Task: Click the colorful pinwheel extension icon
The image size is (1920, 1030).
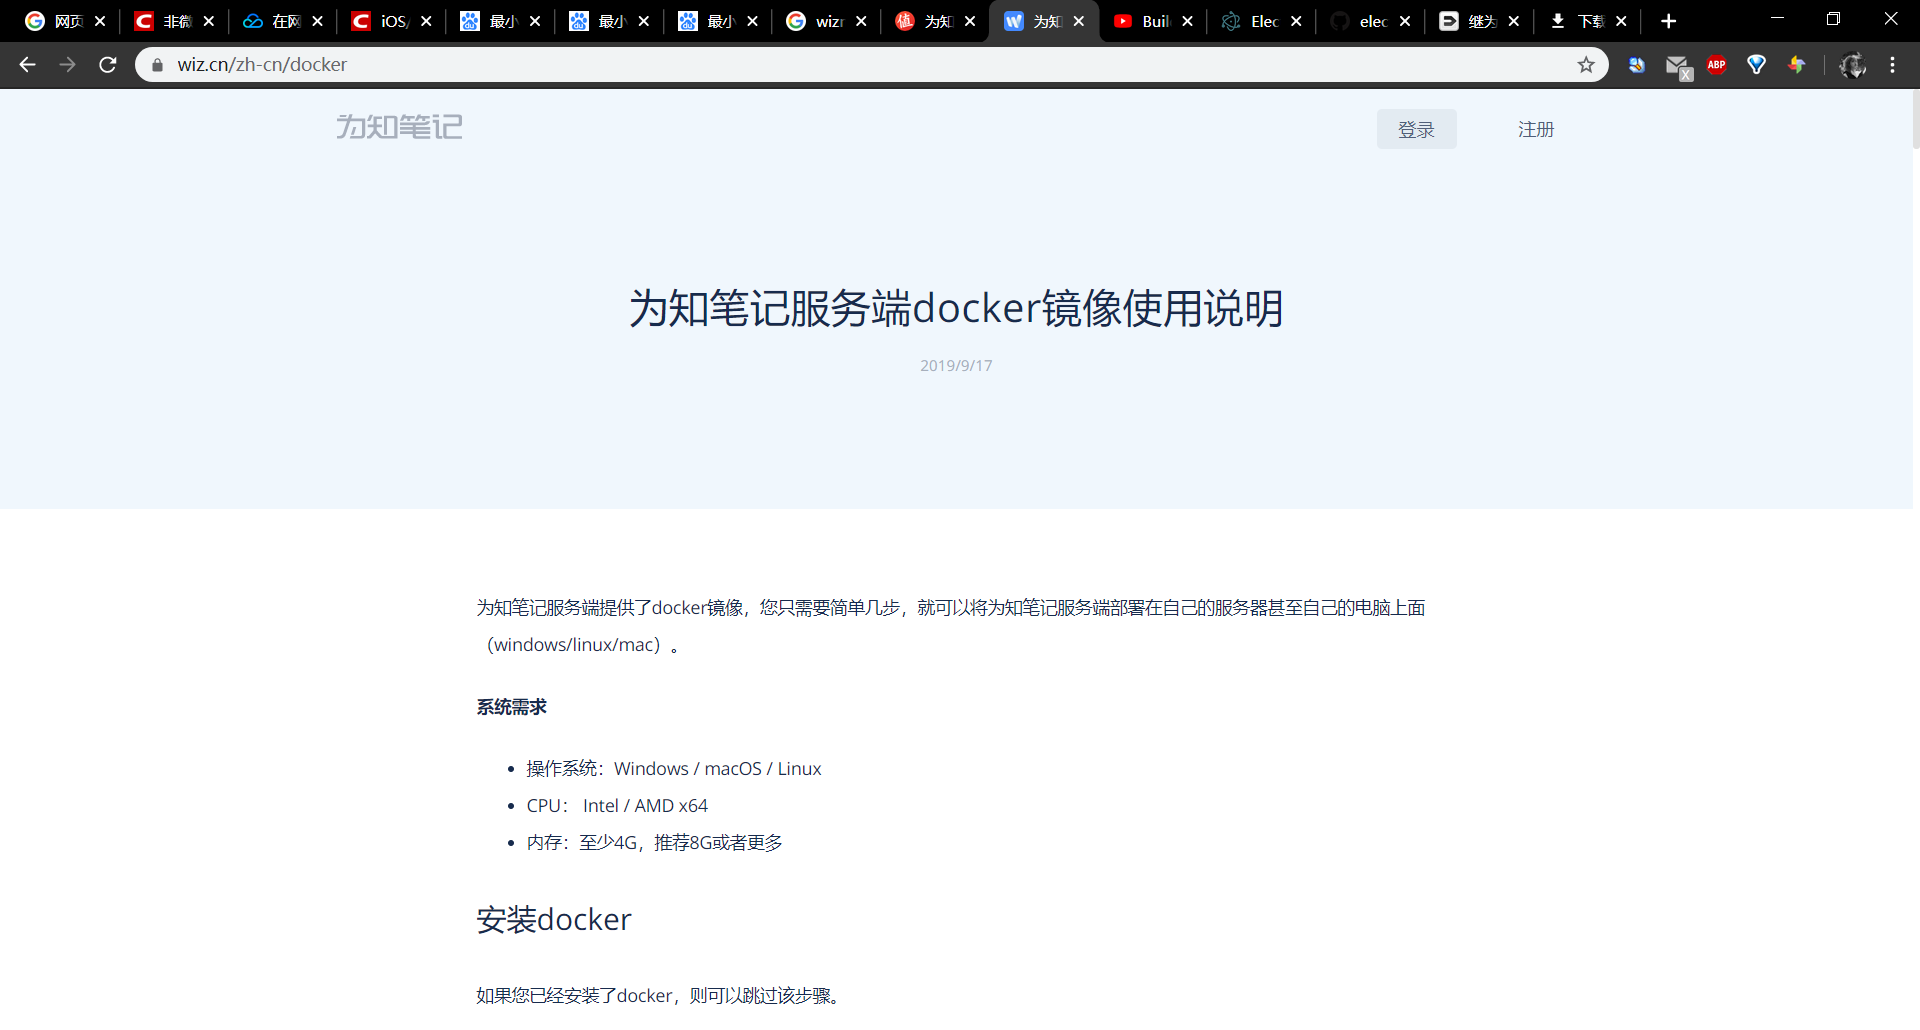Action: click(1797, 65)
